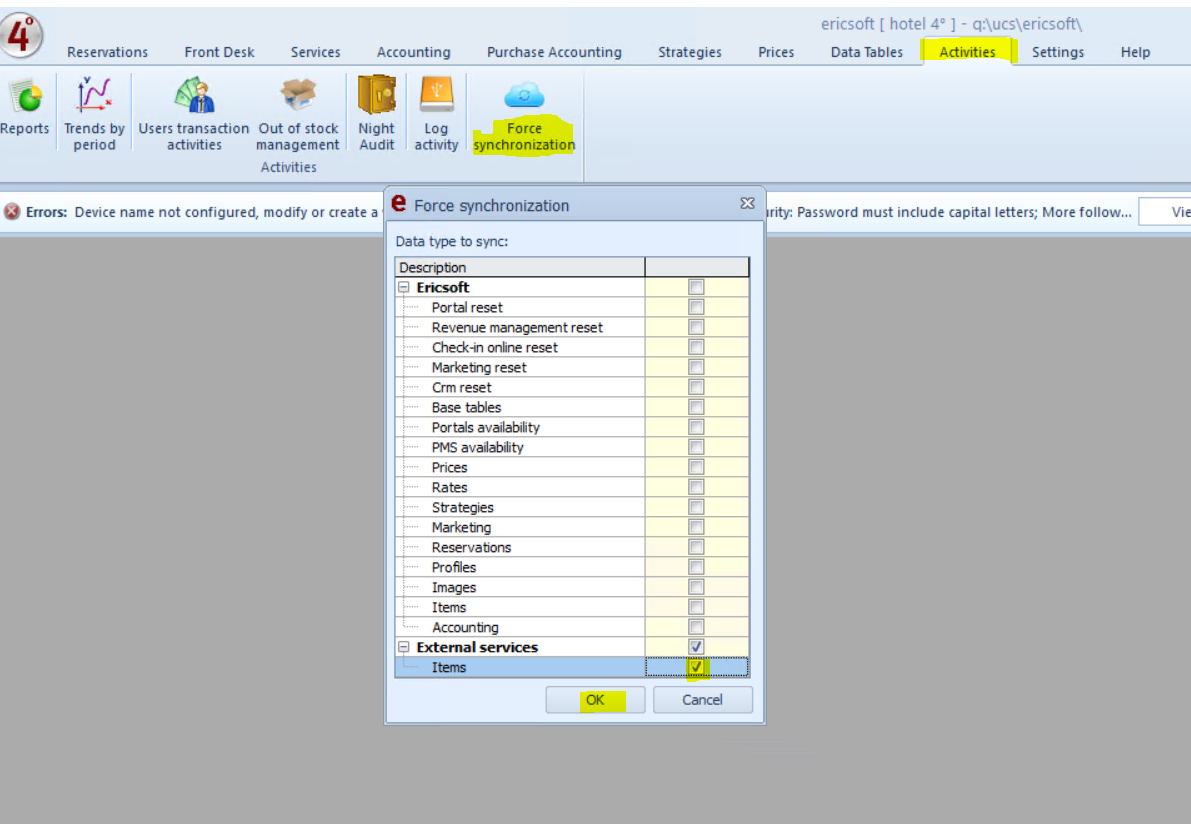Select the Revenue management reset row
This screenshot has width=1191, height=824.
[x=517, y=327]
